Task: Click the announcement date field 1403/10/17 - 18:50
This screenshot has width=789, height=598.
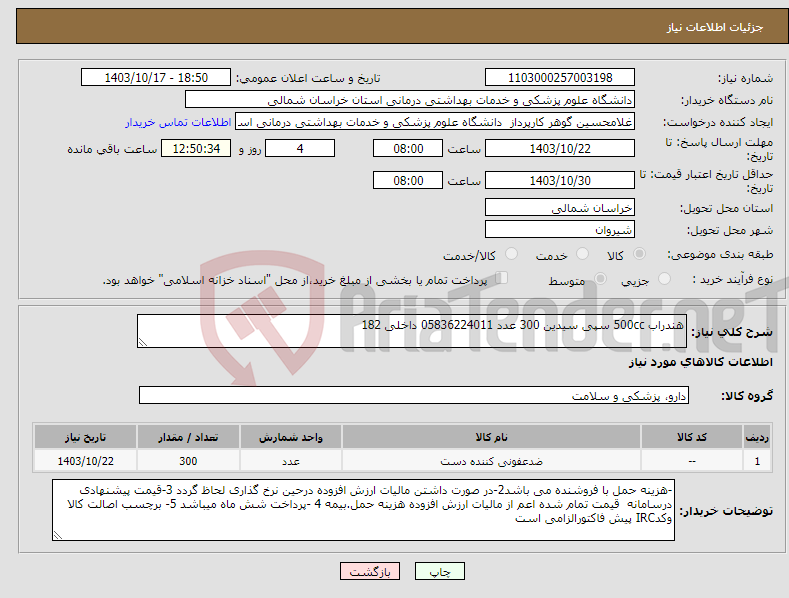Action: click(x=155, y=78)
